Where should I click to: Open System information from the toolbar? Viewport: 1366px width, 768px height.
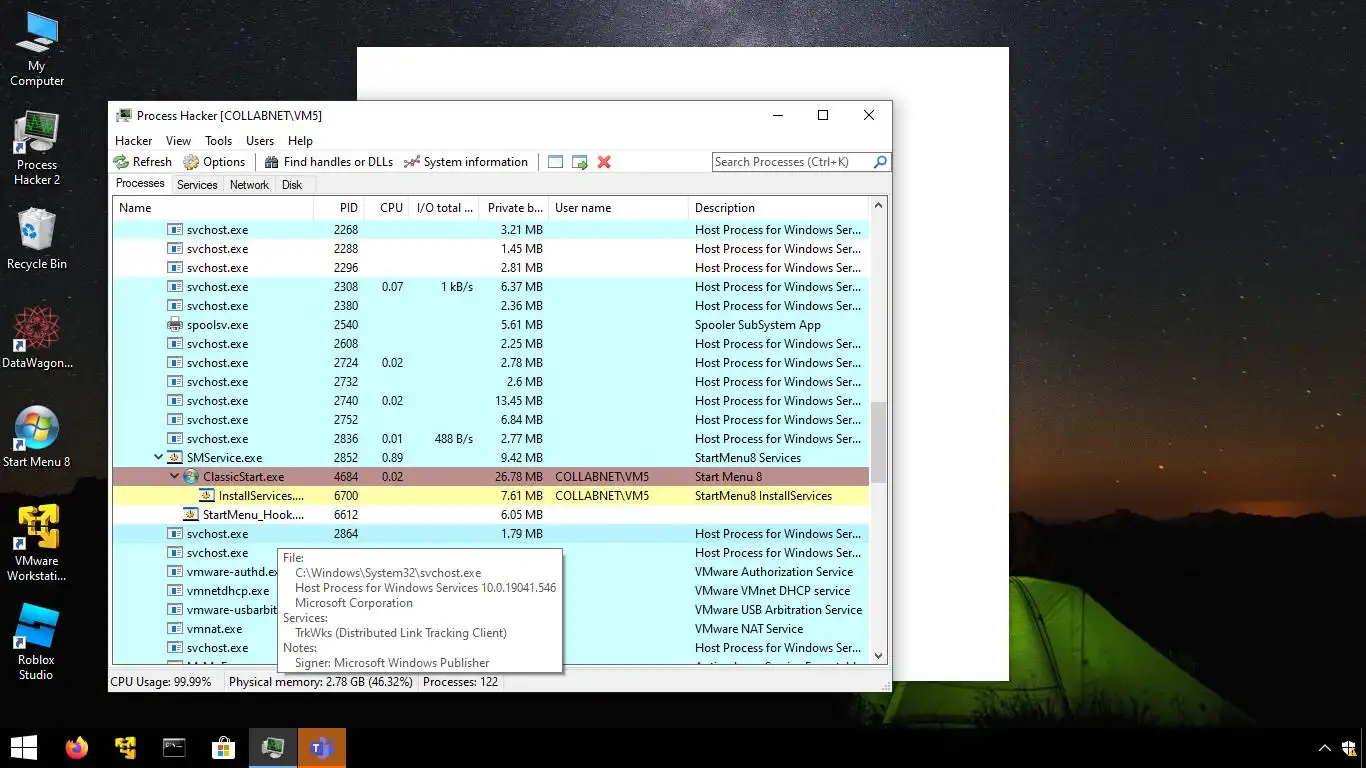tap(465, 162)
